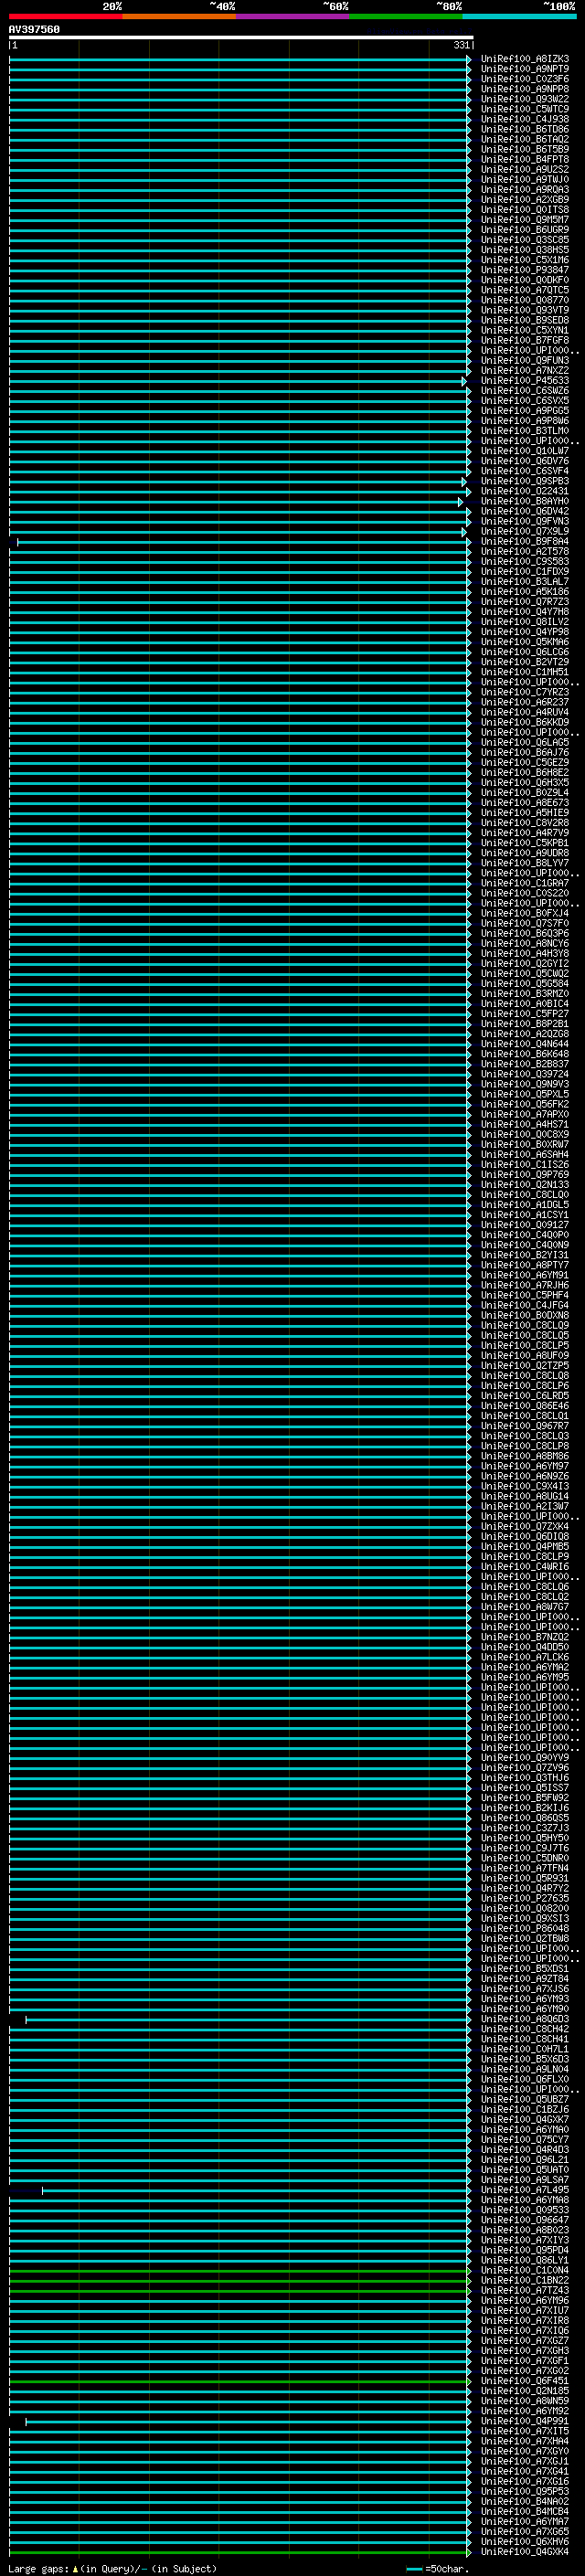Select the label UniRef100_Q39724
The height and width of the screenshot is (2576, 585).
[x=525, y=1074]
